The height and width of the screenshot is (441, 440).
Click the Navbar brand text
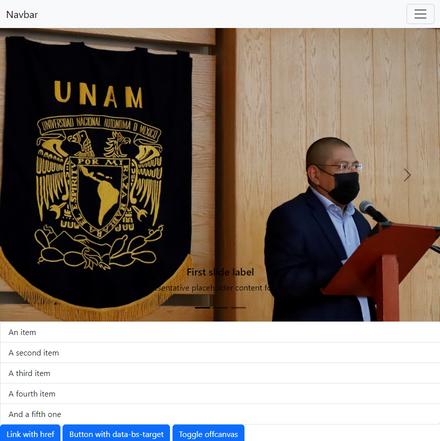22,14
